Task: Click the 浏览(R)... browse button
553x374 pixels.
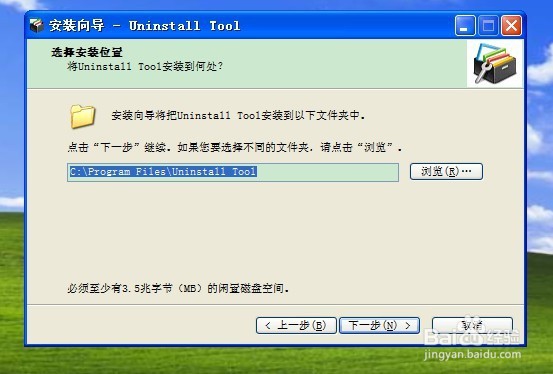Action: click(446, 171)
